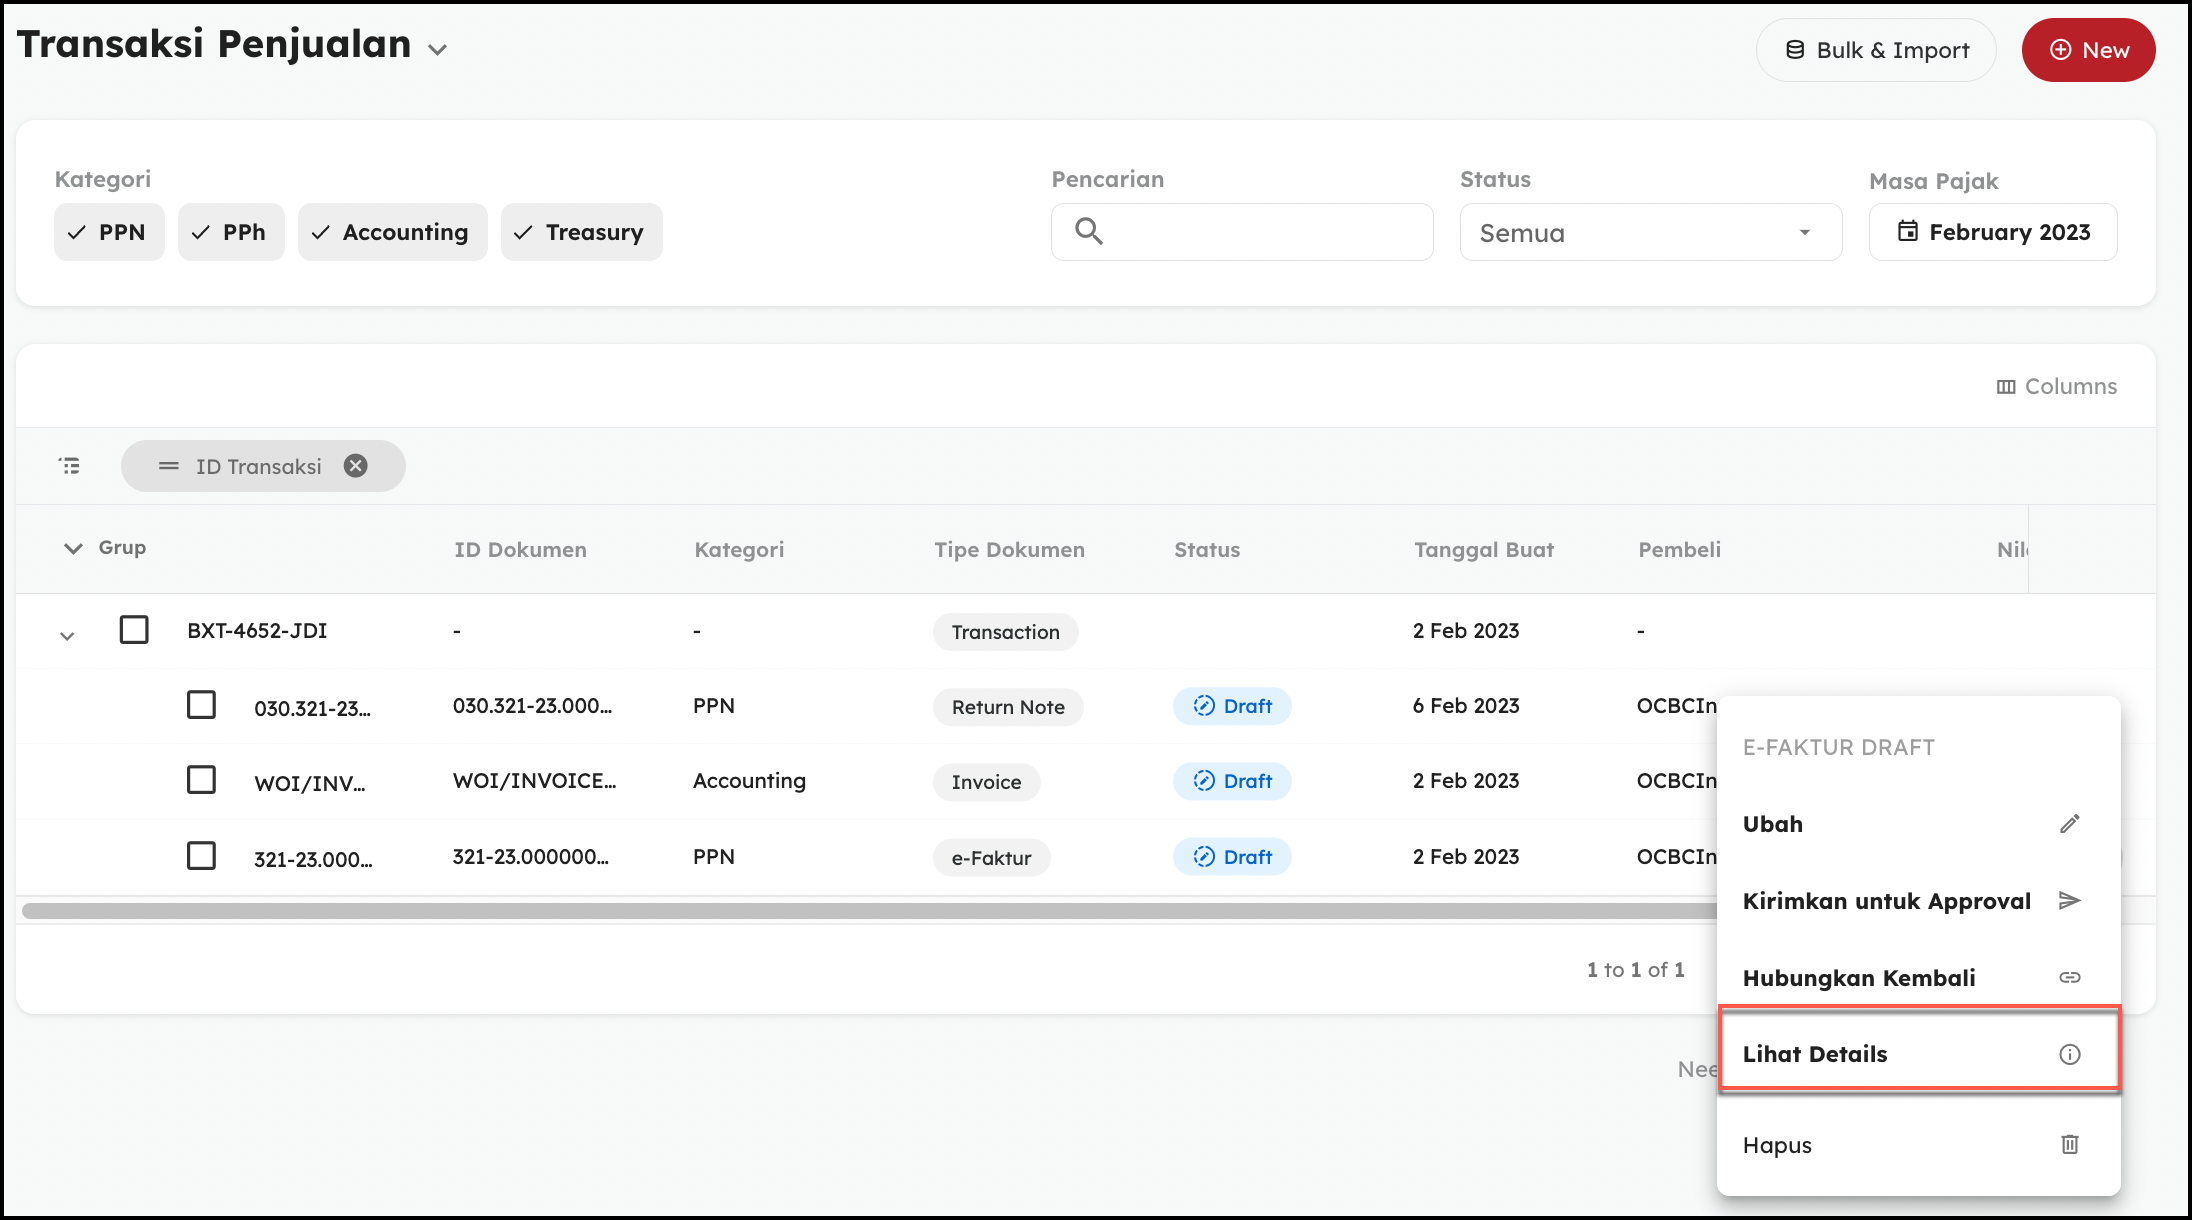
Task: Click the link icon beside Hubungkan Kembali
Action: tap(2069, 977)
